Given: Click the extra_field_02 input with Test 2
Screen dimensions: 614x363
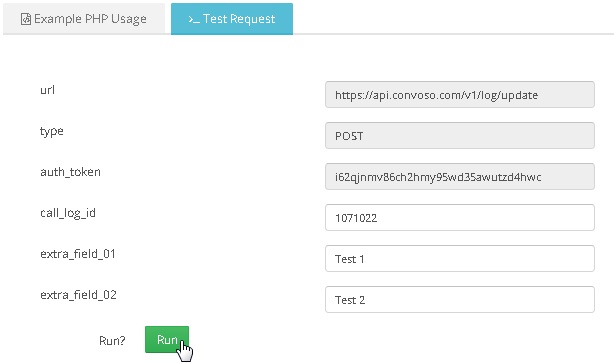Looking at the screenshot, I should [x=460, y=300].
